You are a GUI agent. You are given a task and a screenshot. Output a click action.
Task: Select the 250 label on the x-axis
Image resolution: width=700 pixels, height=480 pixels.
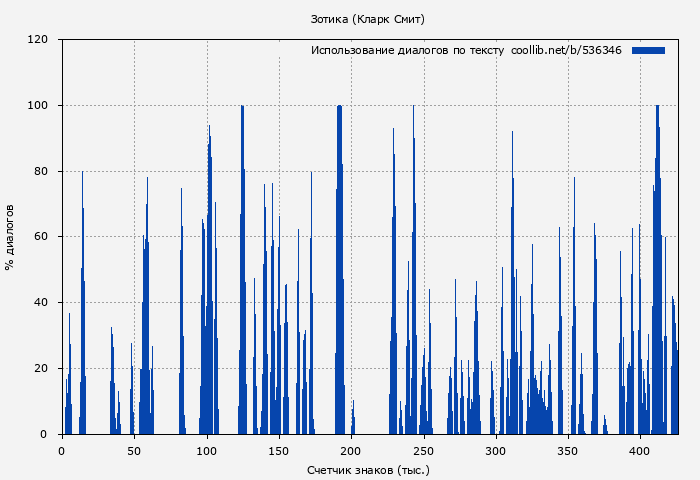coord(424,451)
